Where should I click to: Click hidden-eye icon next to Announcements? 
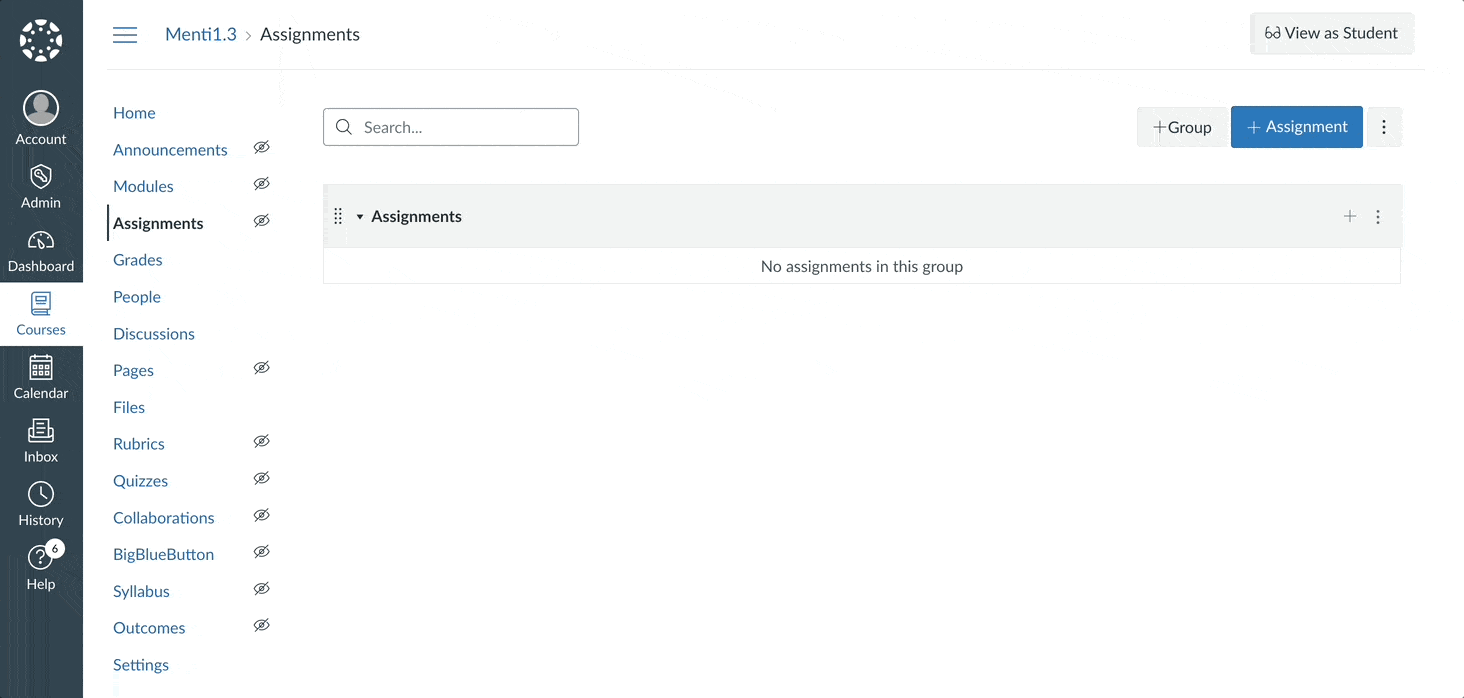point(262,148)
